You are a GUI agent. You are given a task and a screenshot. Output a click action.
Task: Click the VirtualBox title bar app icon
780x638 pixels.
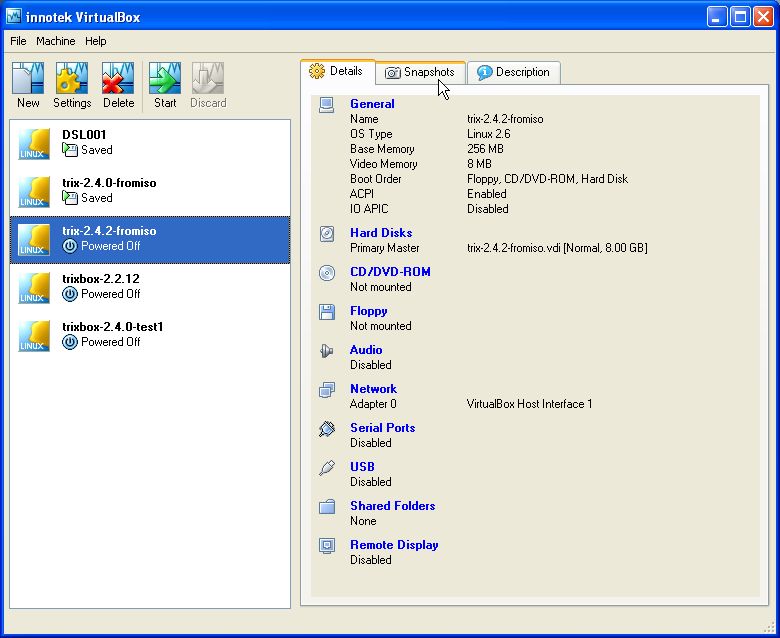pos(13,16)
